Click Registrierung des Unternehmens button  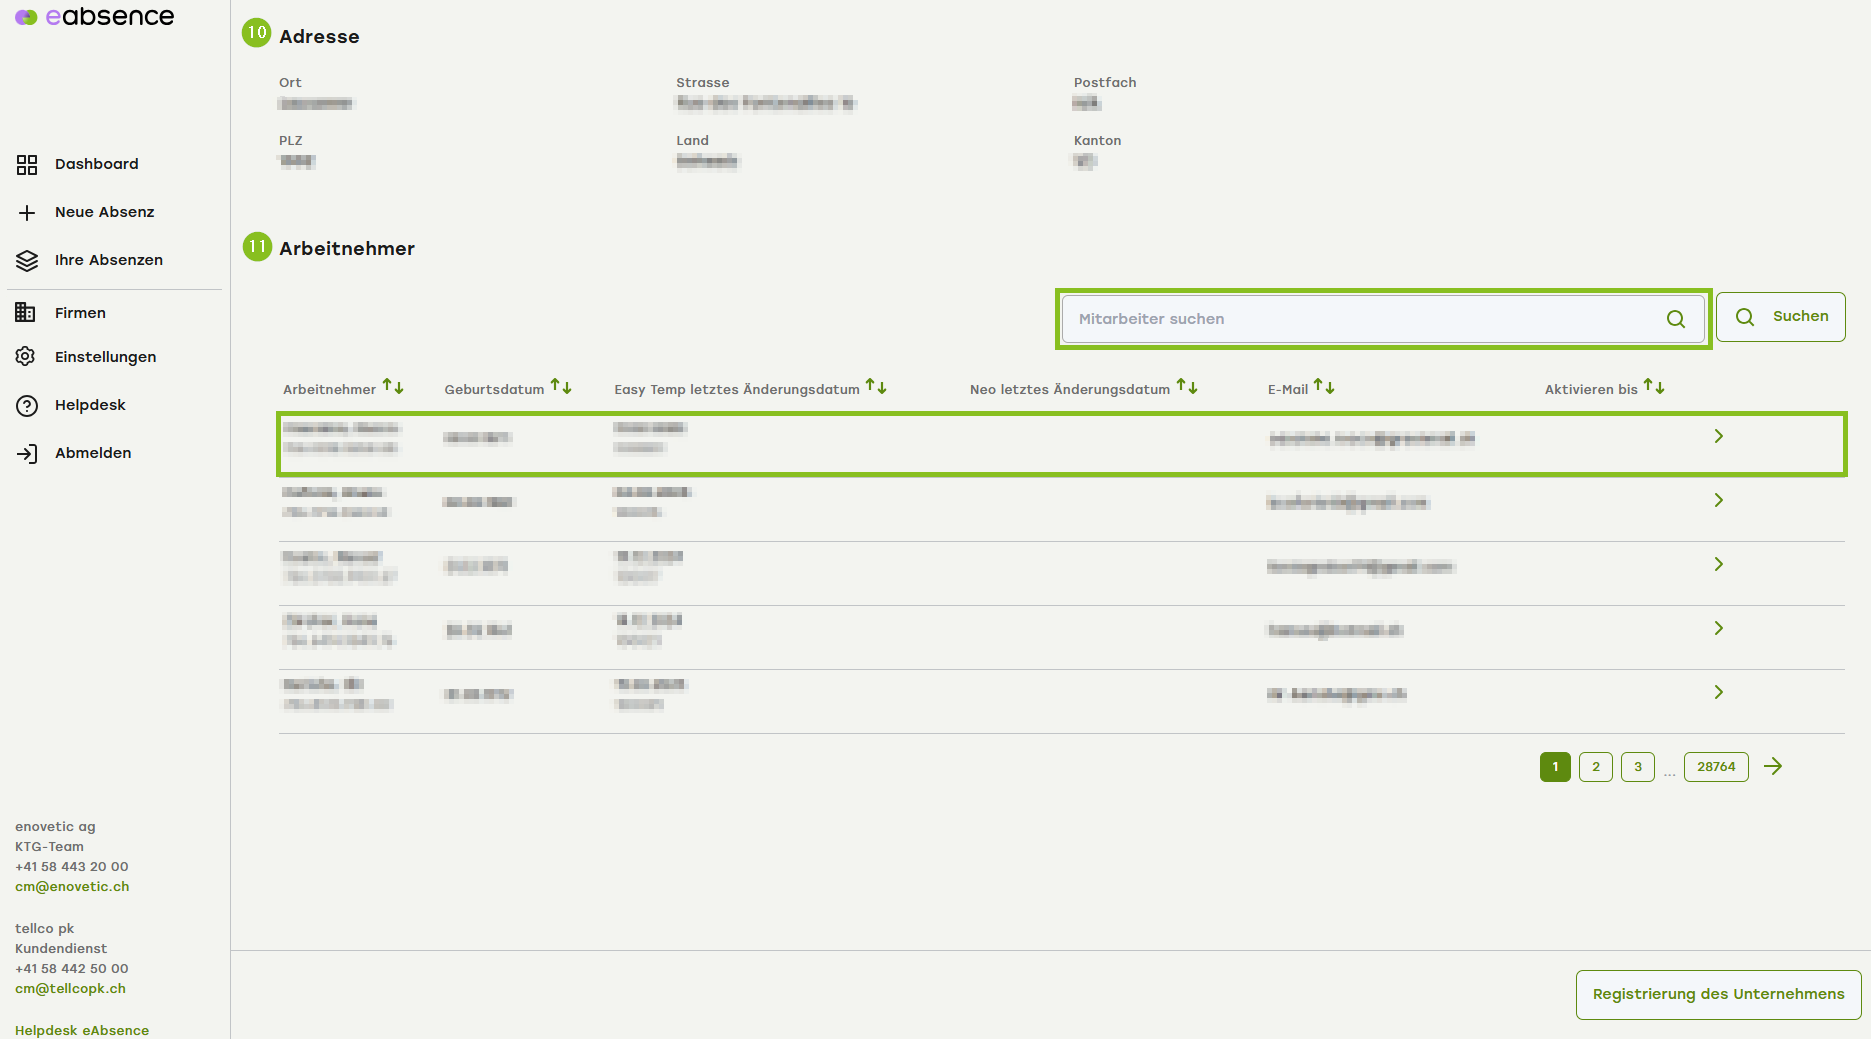tap(1718, 995)
